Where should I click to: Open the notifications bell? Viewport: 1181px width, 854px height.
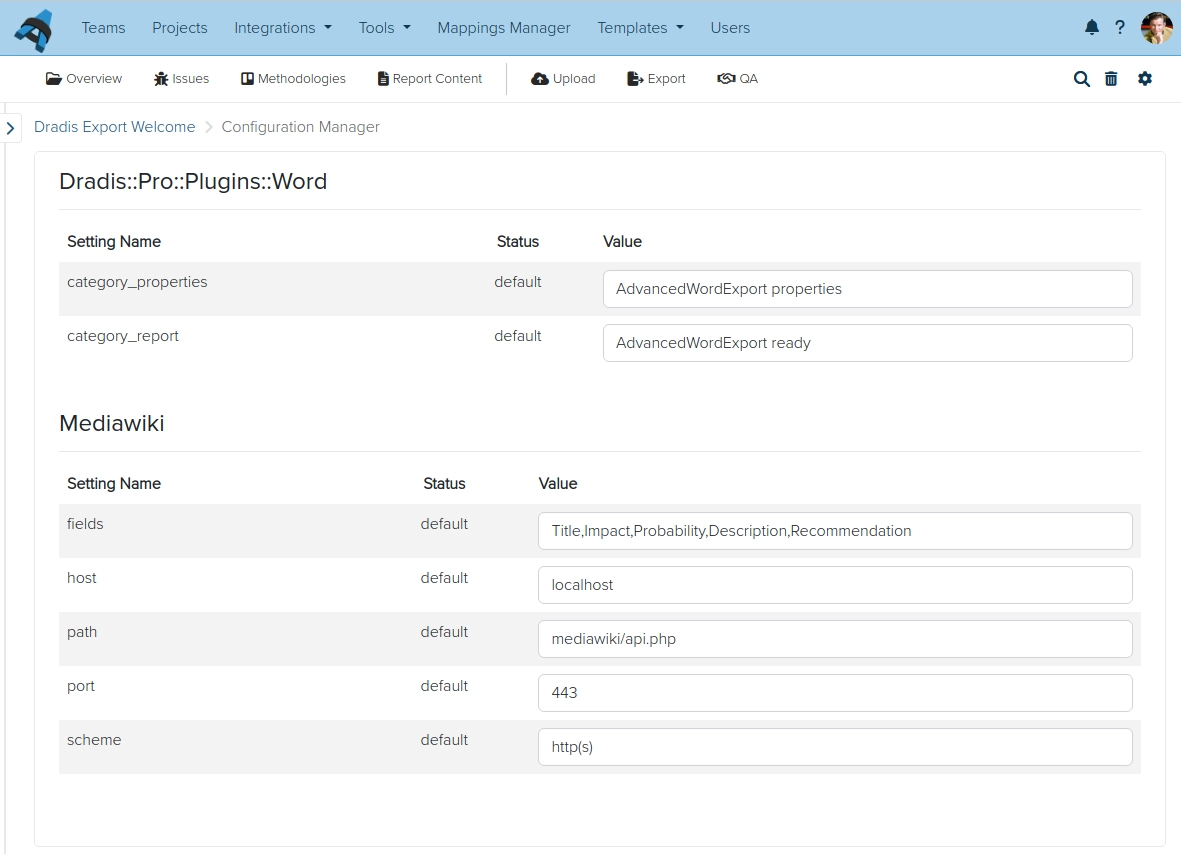click(x=1091, y=28)
